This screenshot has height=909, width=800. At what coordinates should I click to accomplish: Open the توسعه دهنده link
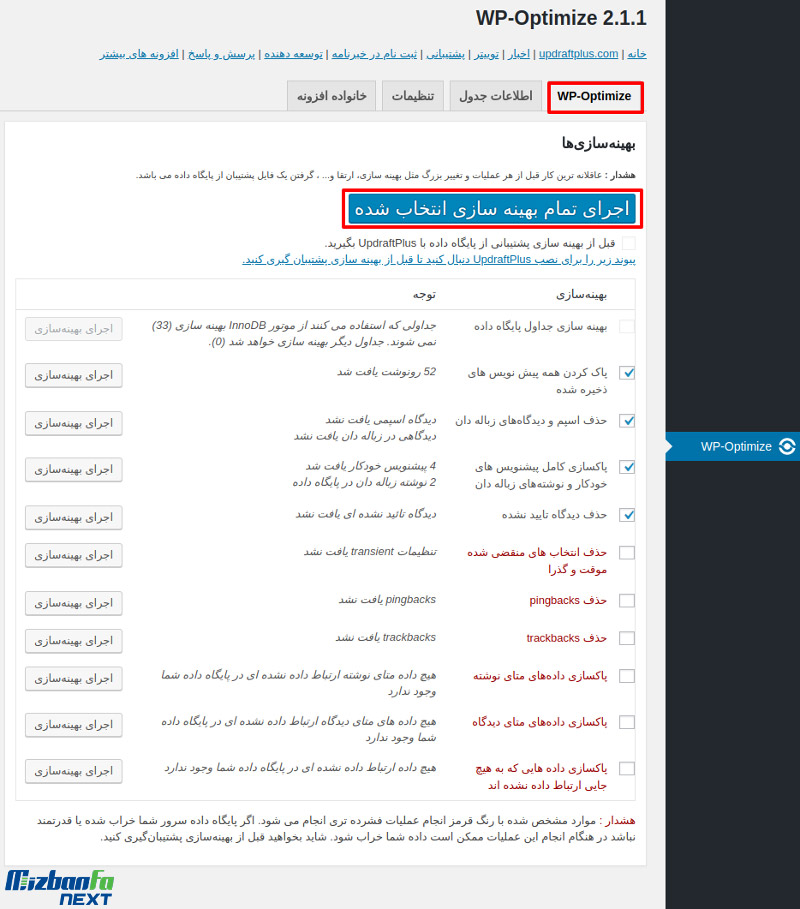tap(293, 54)
